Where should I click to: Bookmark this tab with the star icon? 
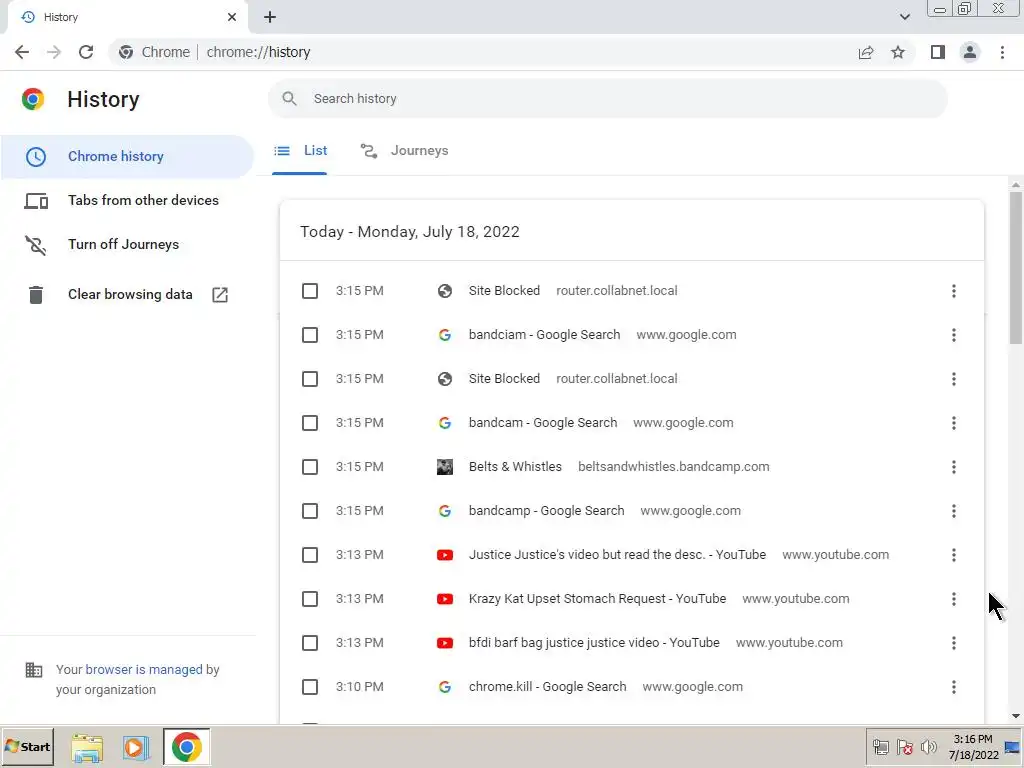point(898,52)
